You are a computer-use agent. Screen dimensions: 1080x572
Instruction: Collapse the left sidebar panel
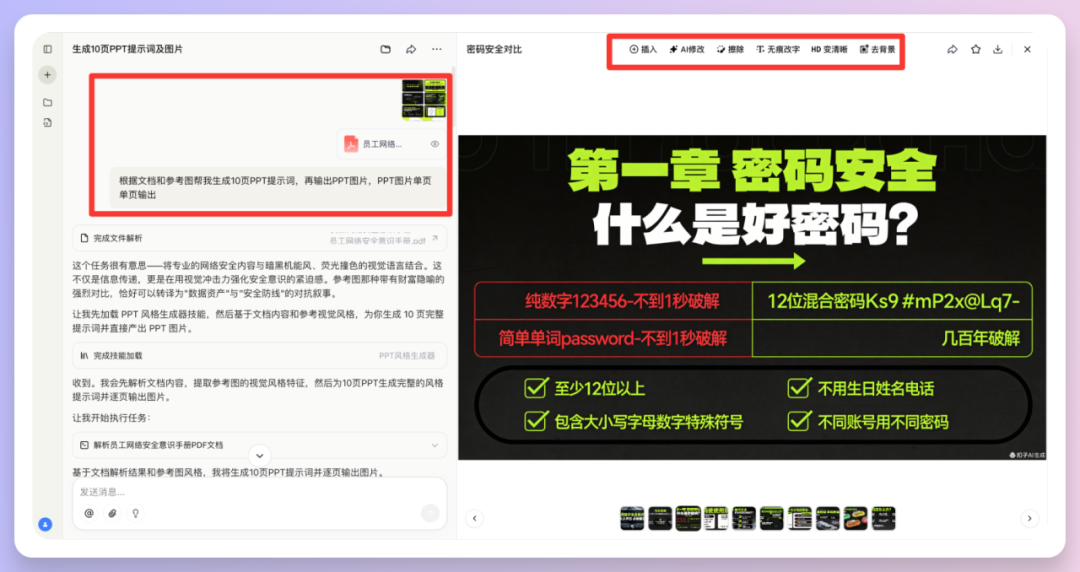click(x=47, y=49)
